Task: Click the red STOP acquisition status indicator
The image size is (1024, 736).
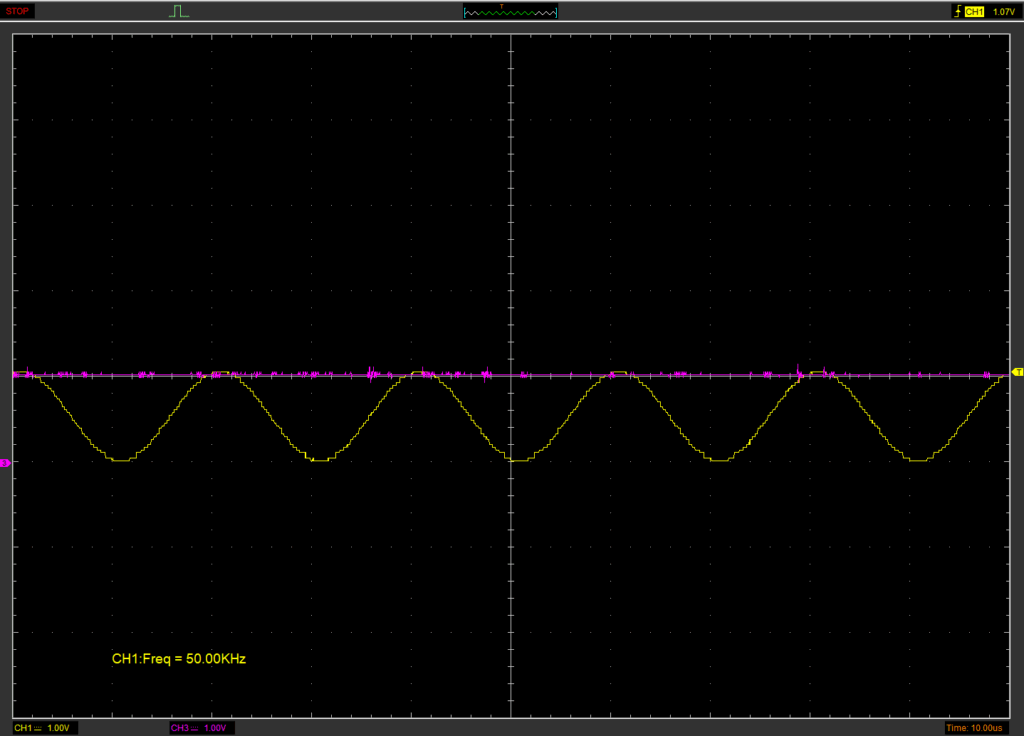Action: pos(19,11)
